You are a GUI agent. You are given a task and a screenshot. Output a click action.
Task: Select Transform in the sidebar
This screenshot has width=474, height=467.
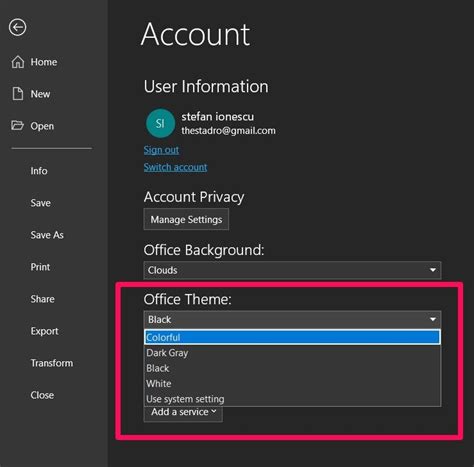pos(52,363)
